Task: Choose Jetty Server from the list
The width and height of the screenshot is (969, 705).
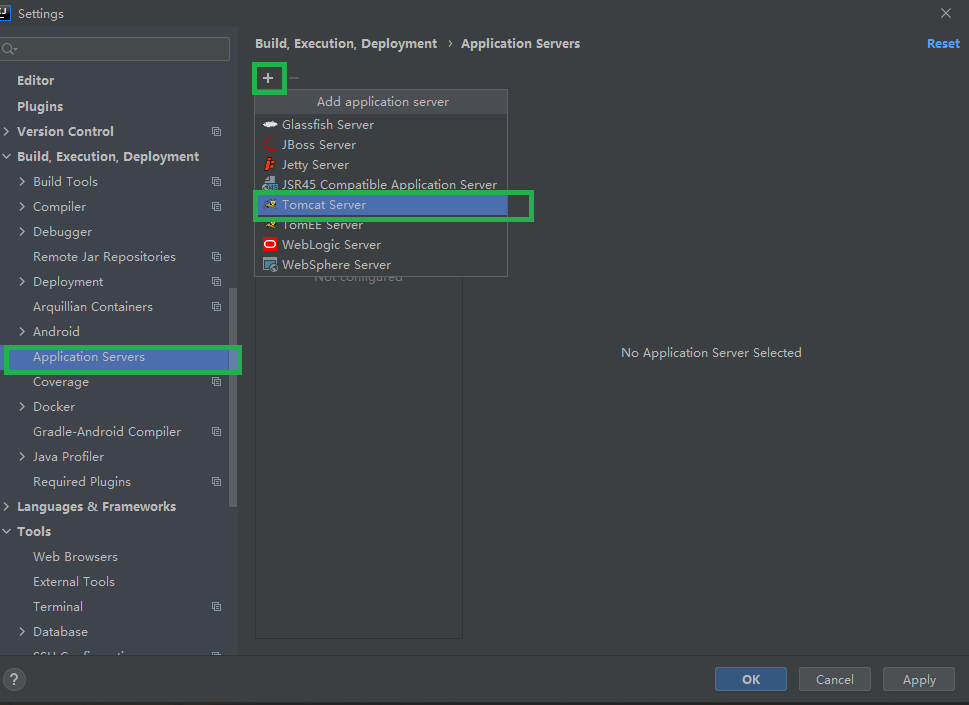Action: (381, 164)
